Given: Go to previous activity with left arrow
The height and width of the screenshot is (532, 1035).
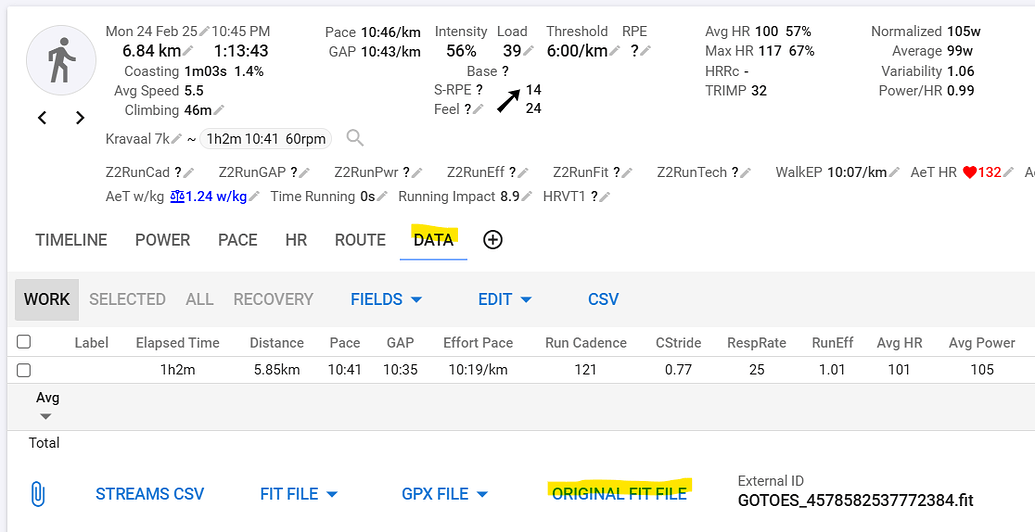Looking at the screenshot, I should pyautogui.click(x=42, y=118).
